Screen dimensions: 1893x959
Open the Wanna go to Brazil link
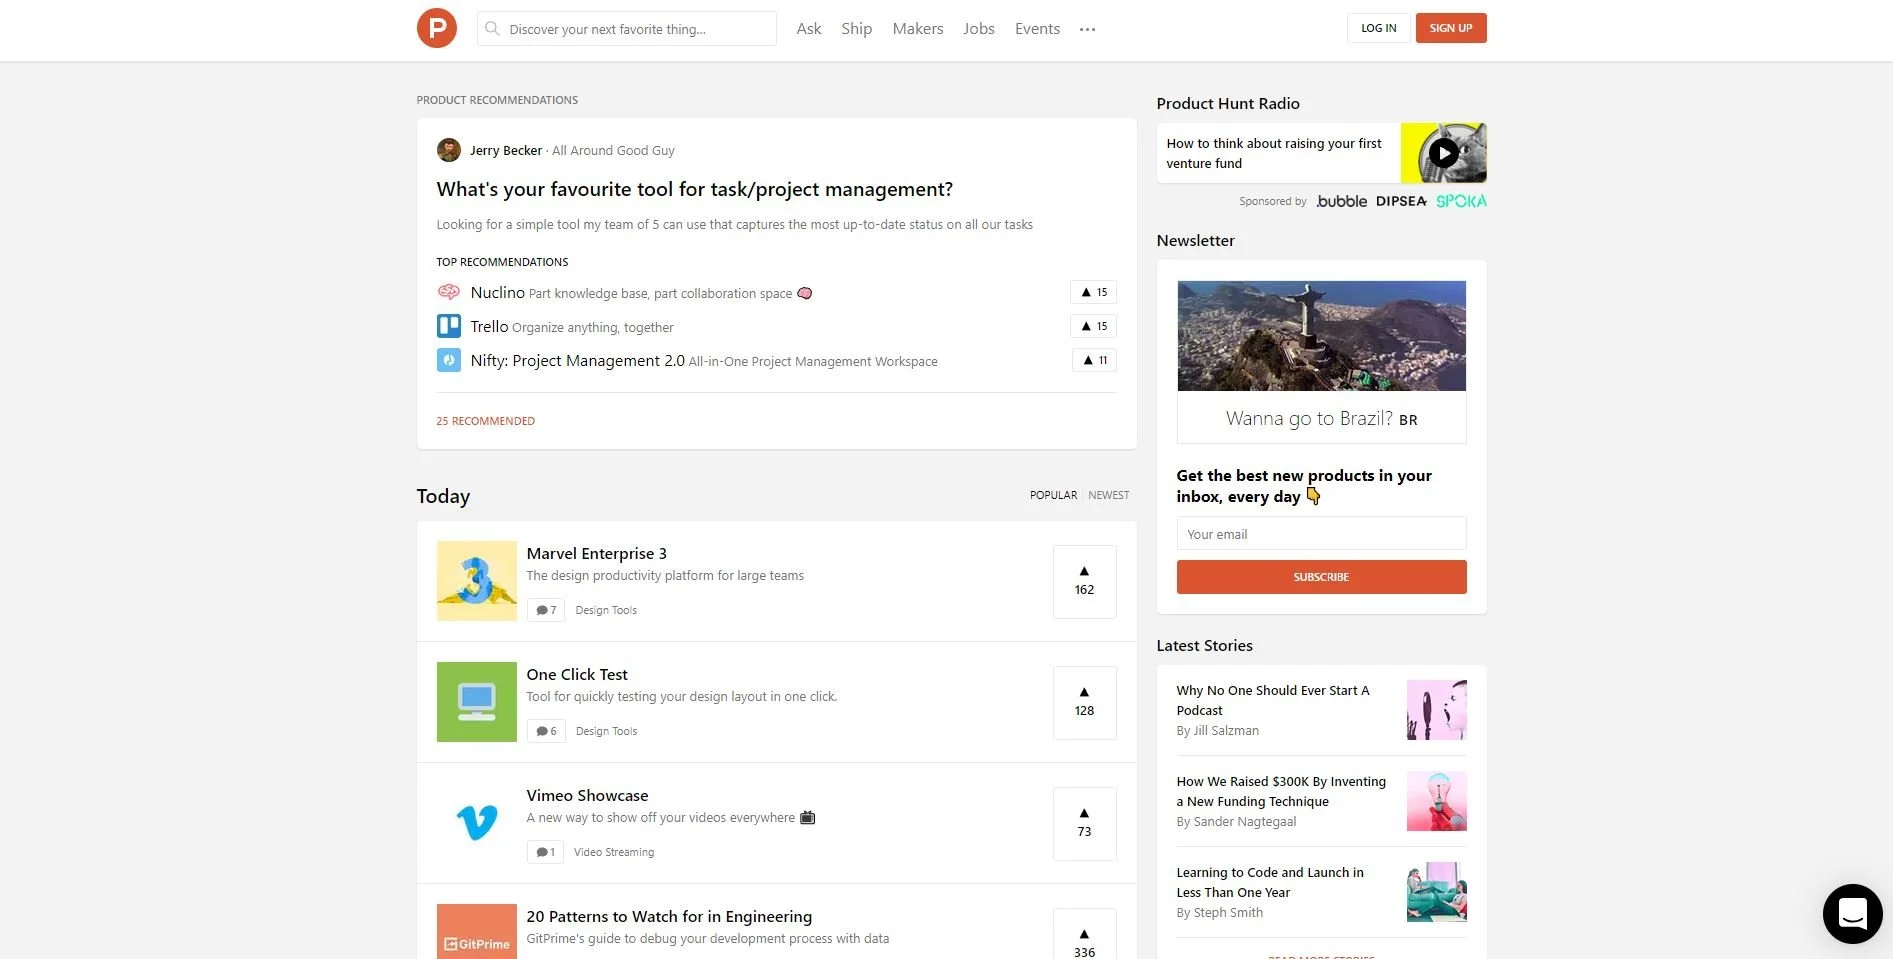coord(1321,418)
